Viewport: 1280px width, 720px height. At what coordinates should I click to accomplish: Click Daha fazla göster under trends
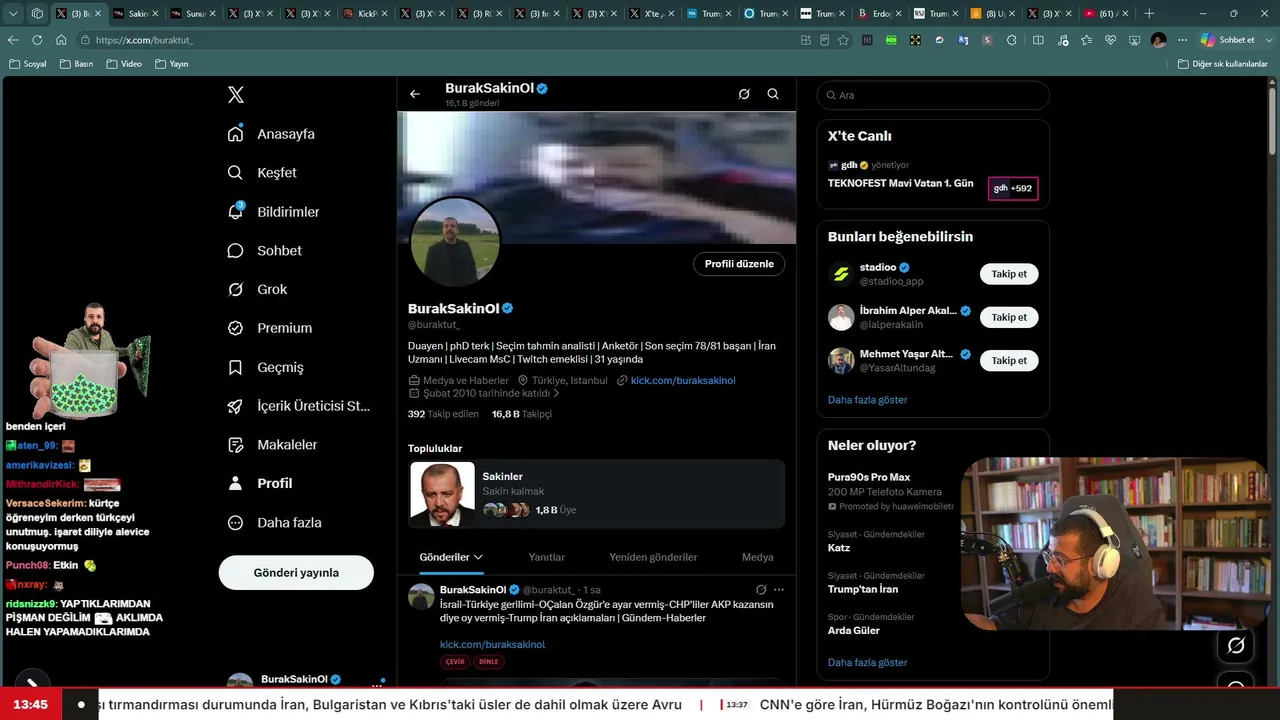867,663
